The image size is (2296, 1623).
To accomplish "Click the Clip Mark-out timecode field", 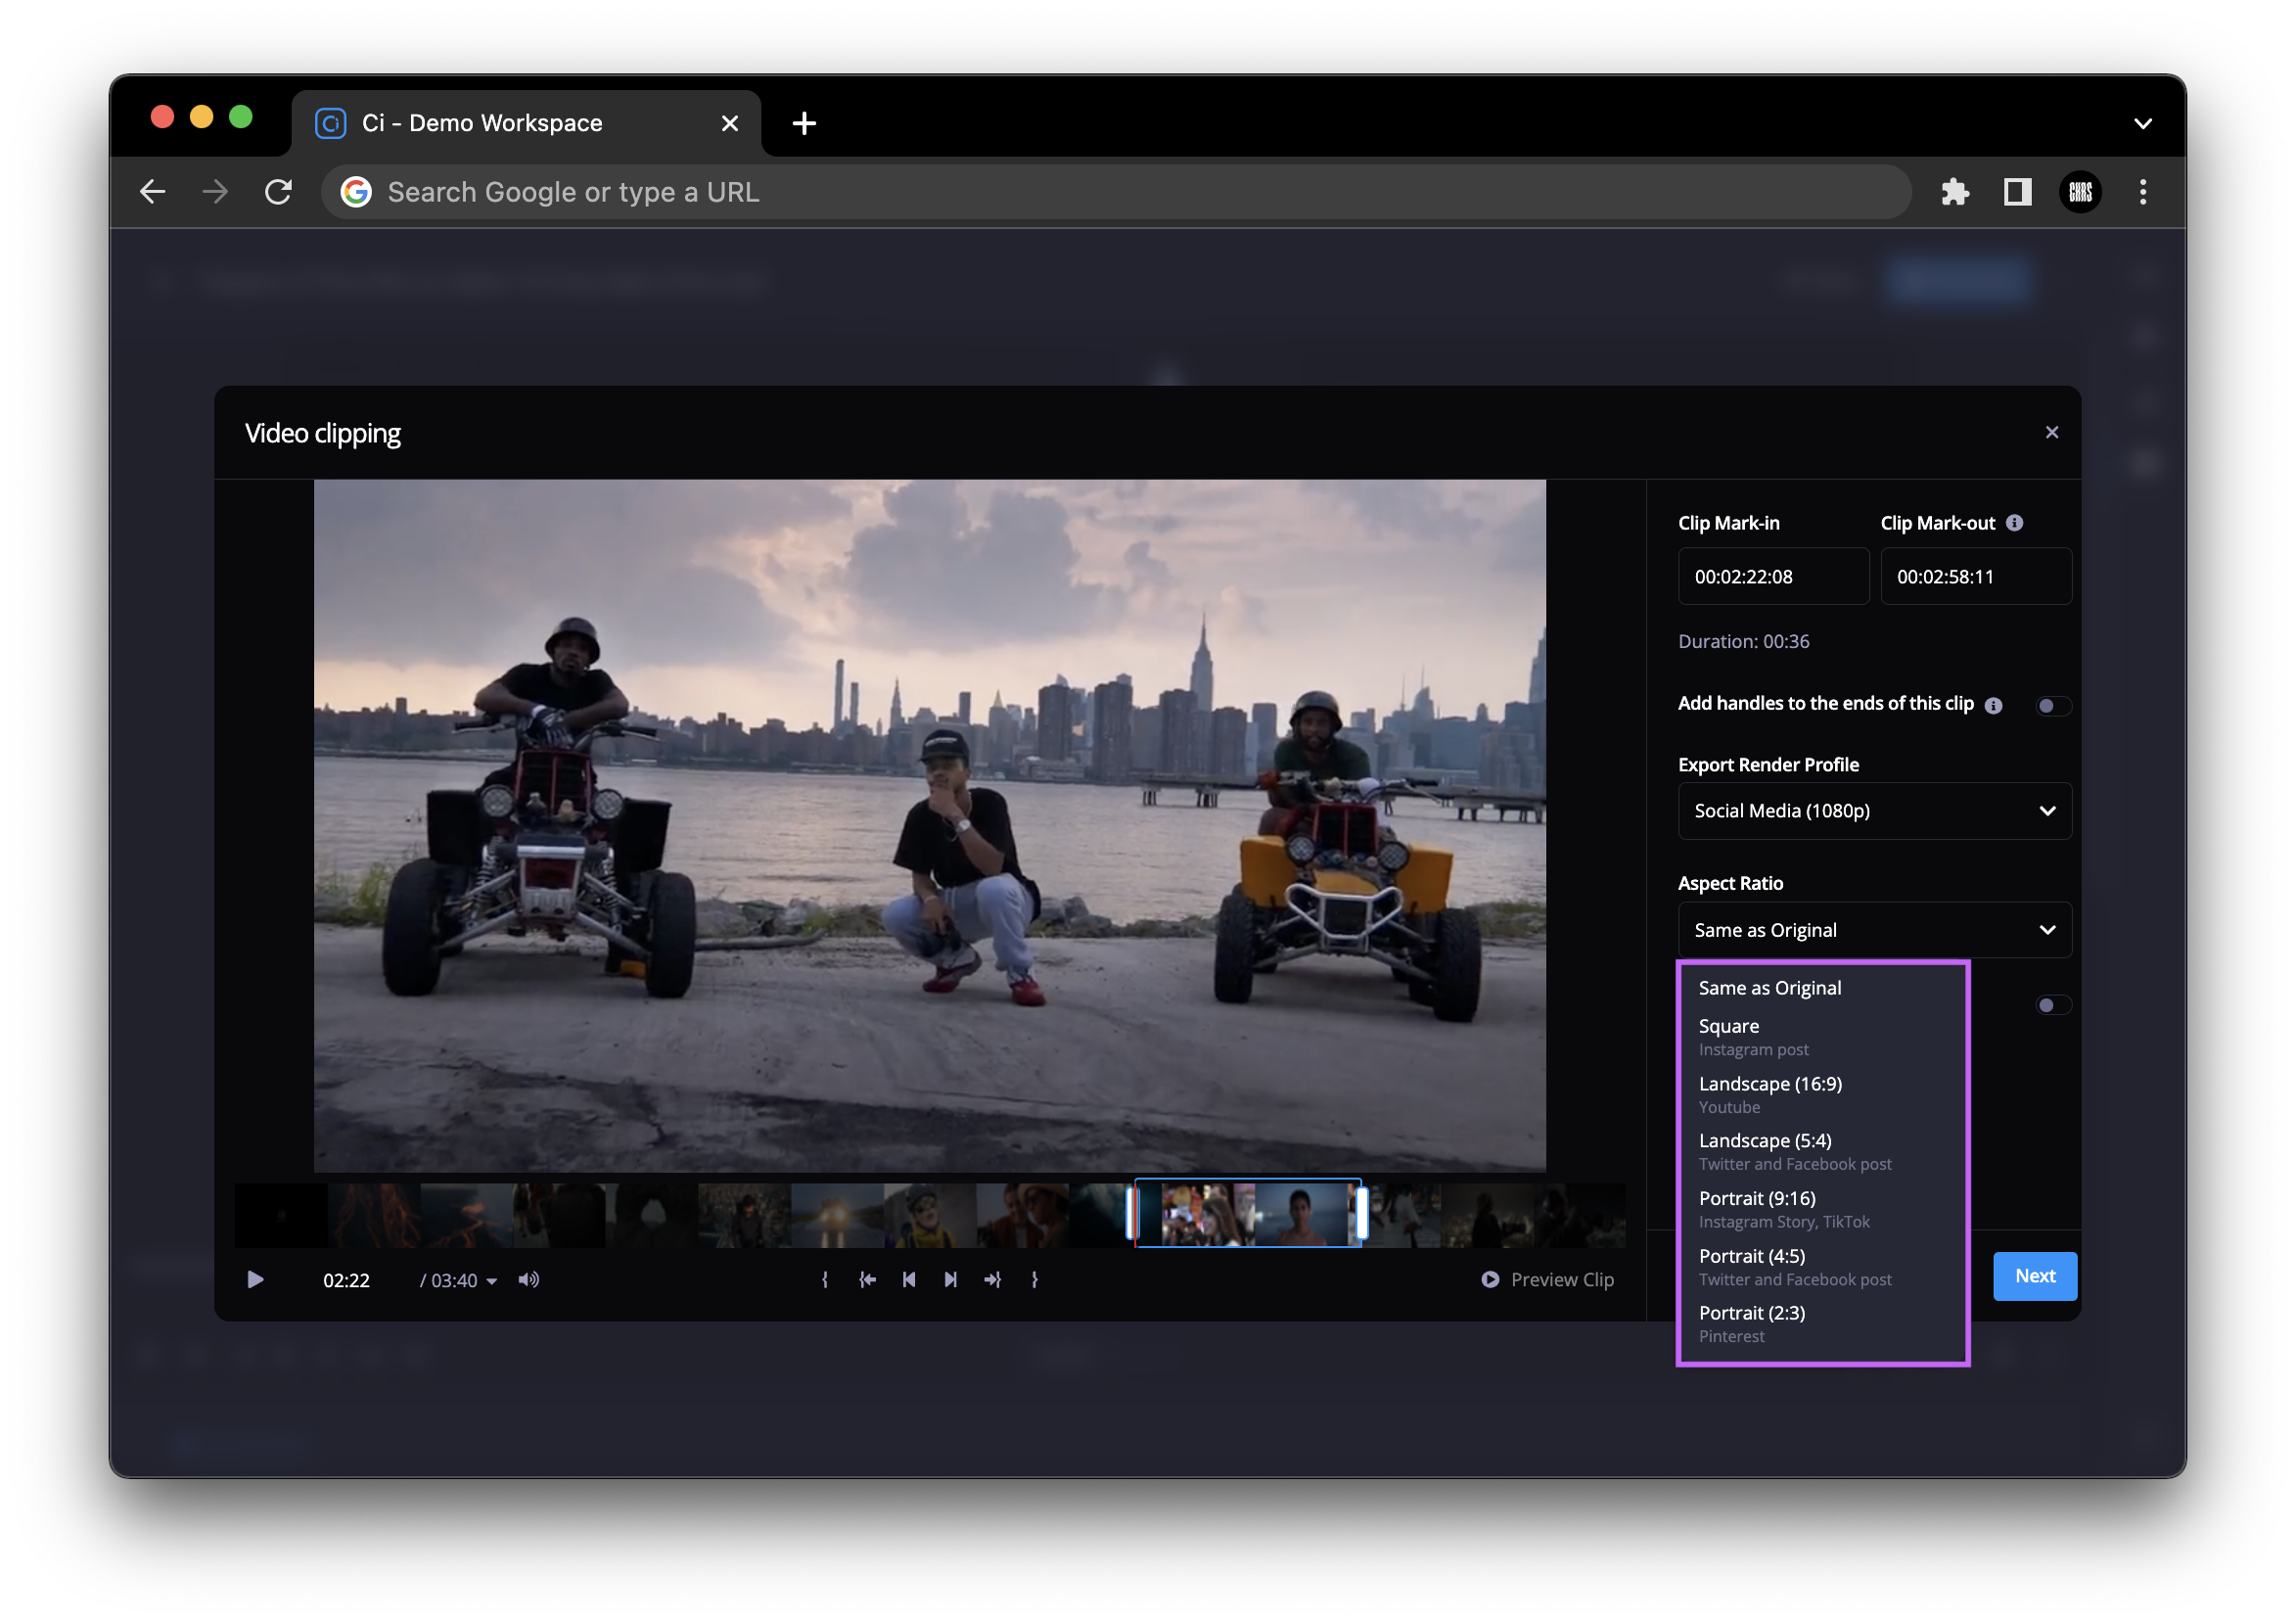I will pyautogui.click(x=1975, y=576).
